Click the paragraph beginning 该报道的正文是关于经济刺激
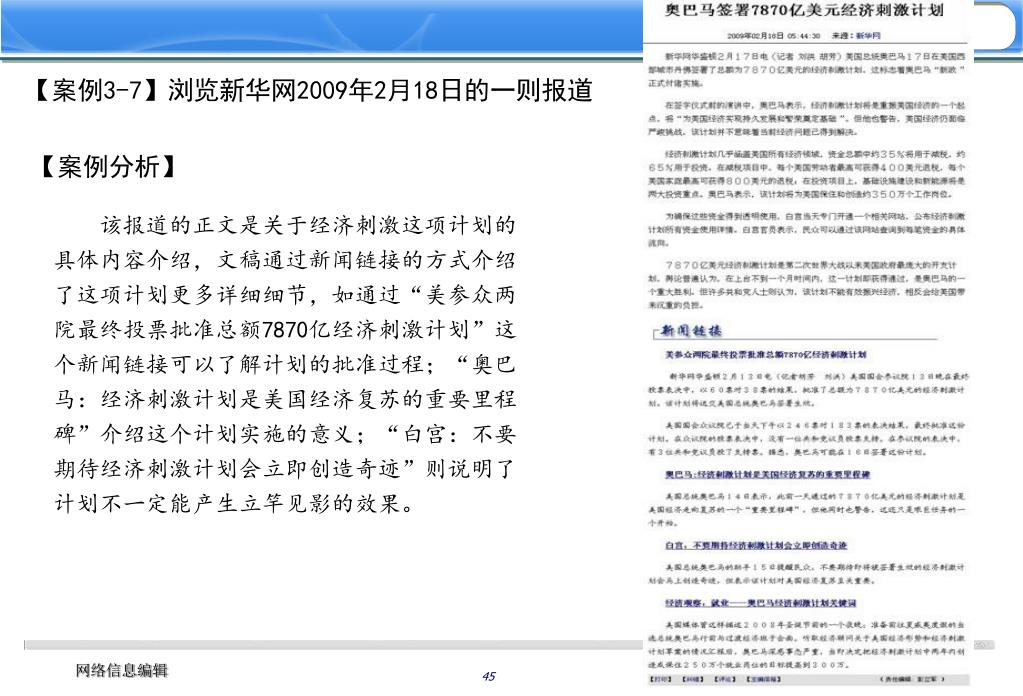 click(x=285, y=364)
